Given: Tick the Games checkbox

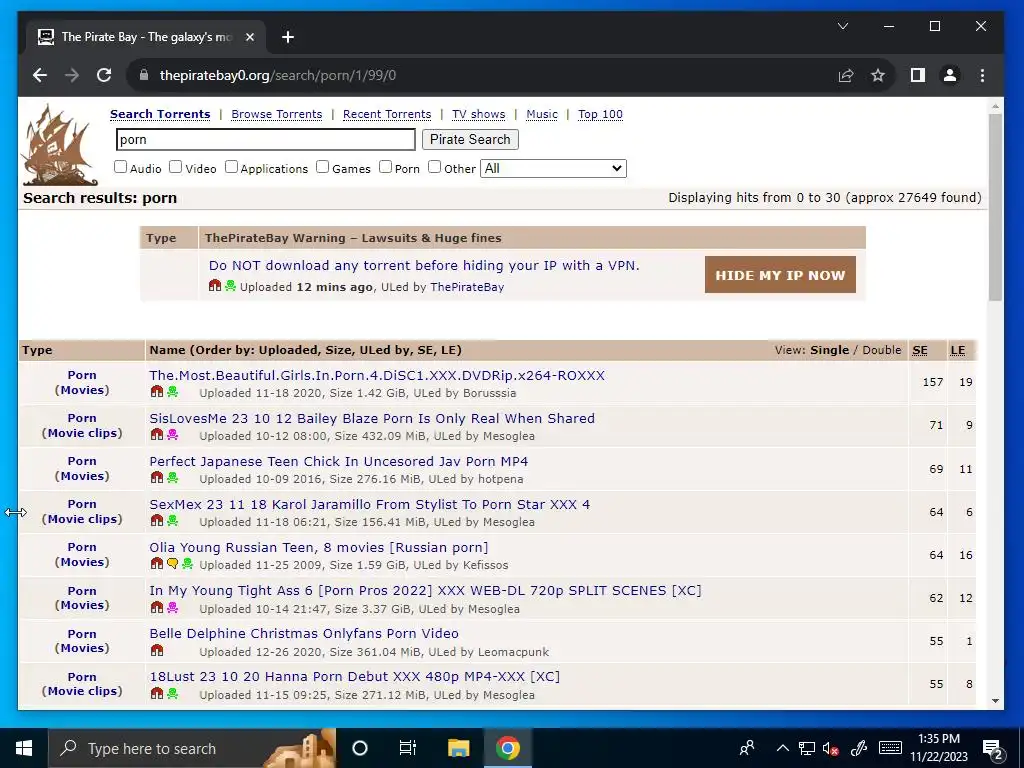Looking at the screenshot, I should tap(323, 167).
